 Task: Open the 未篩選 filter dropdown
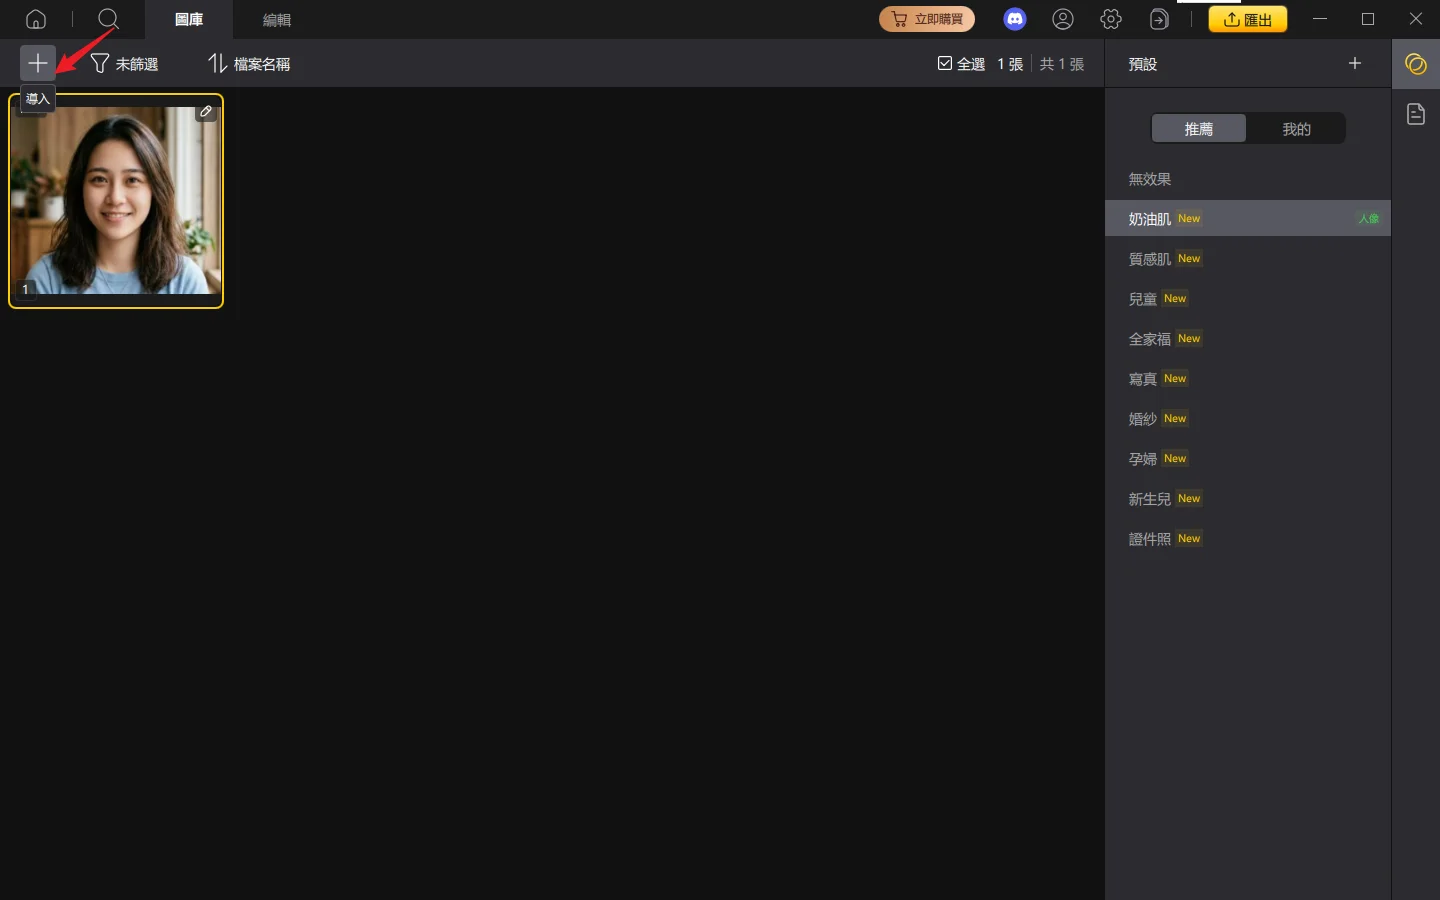pos(125,64)
